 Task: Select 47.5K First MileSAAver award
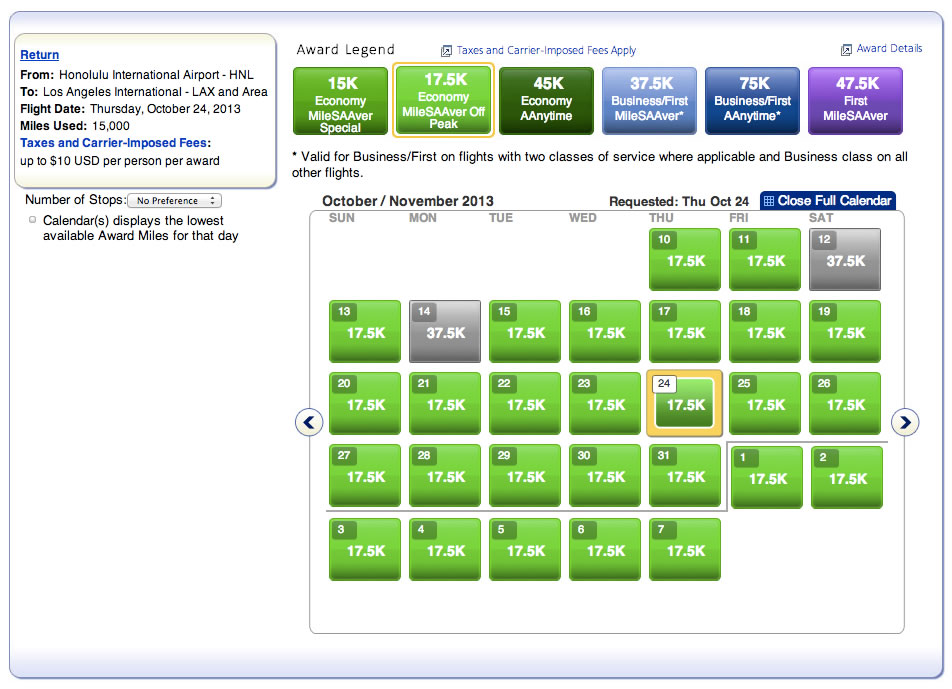click(855, 101)
